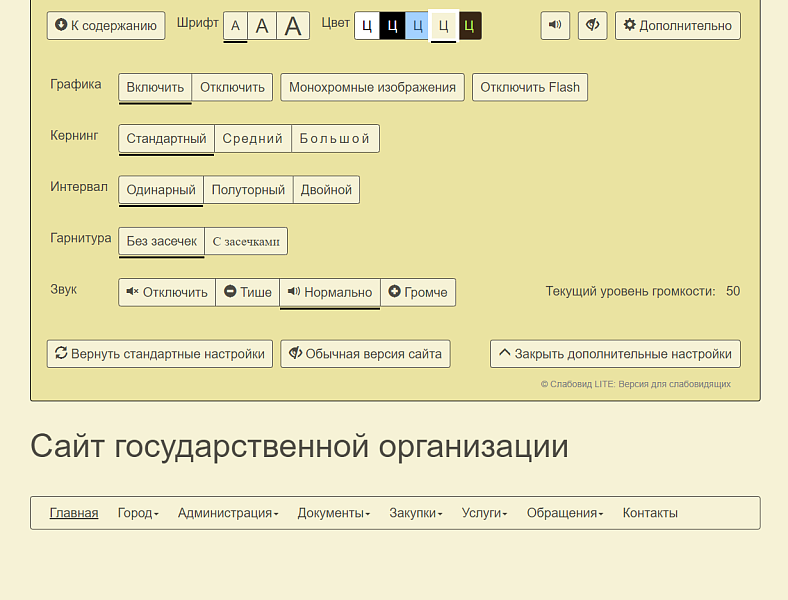Select the largest font size A
This screenshot has width=788, height=600.
tap(293, 26)
